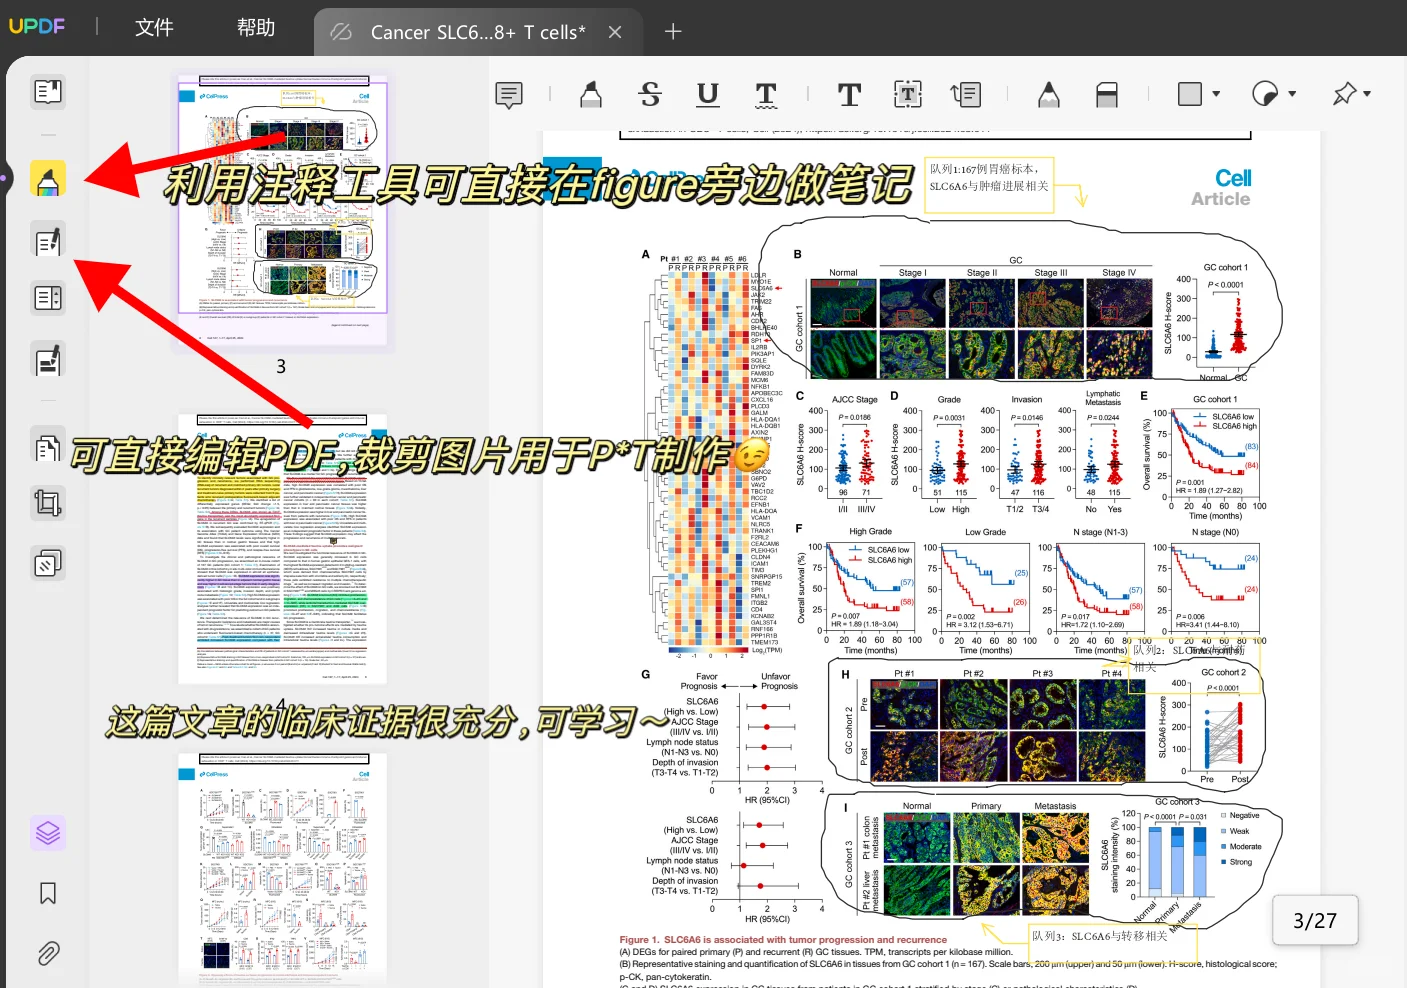Click the Figure 1 caption title text
Viewport: 1407px width, 988px height.
[x=783, y=940]
